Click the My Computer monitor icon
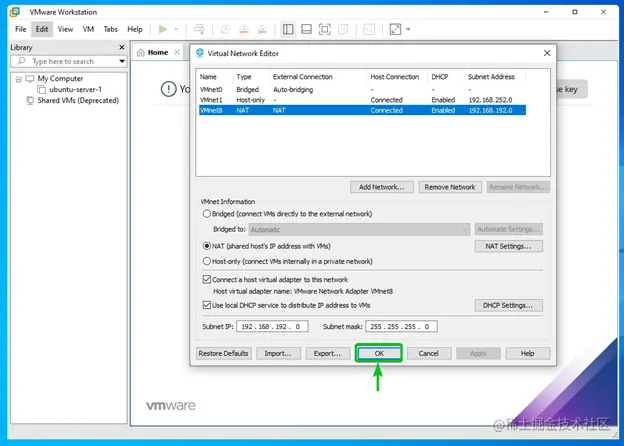The height and width of the screenshot is (446, 624). [30, 78]
